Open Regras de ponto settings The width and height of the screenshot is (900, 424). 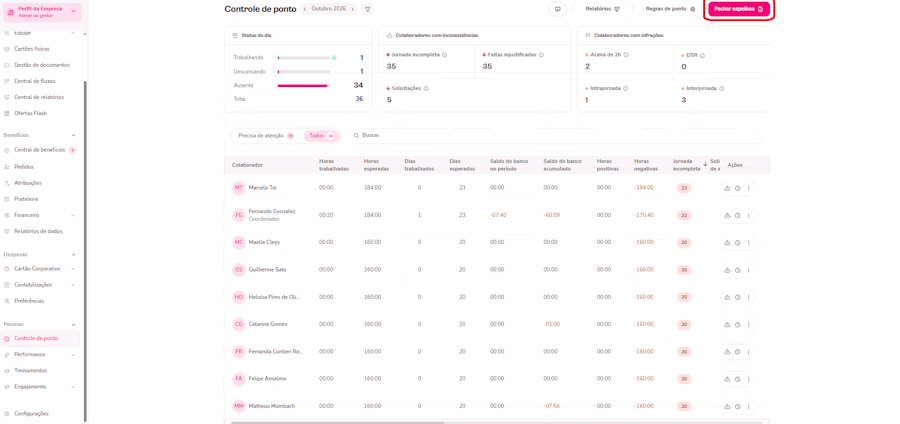pyautogui.click(x=670, y=9)
